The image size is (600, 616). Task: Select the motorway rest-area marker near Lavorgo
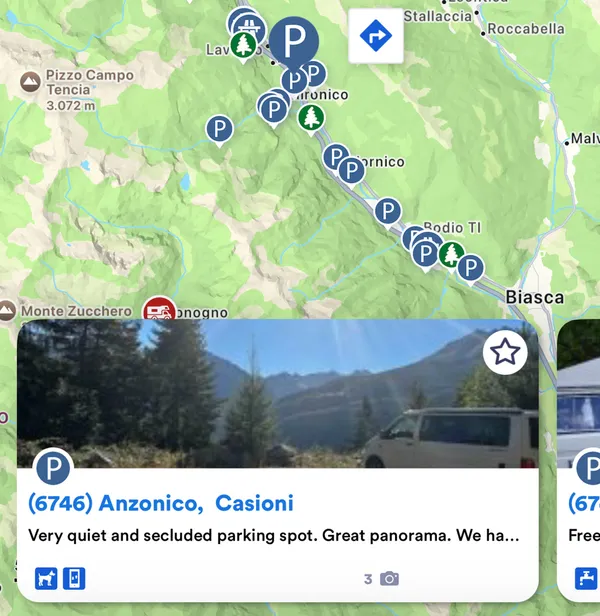250,27
